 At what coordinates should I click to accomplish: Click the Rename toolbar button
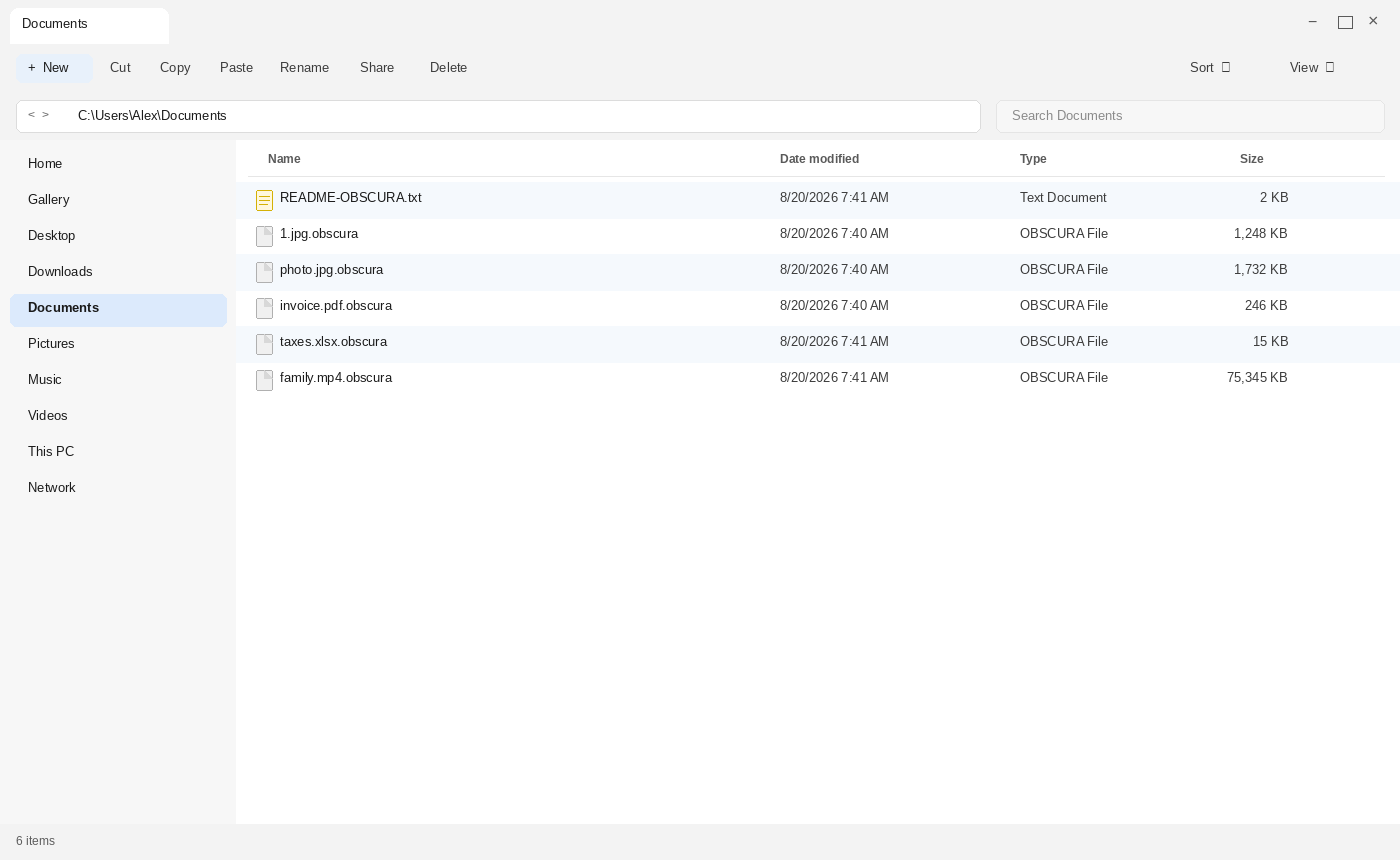[x=304, y=68]
